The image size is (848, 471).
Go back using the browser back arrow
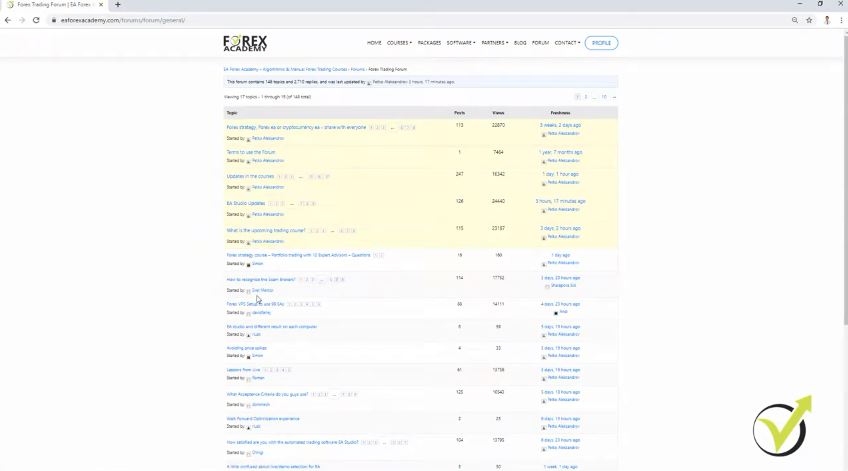pos(8,20)
